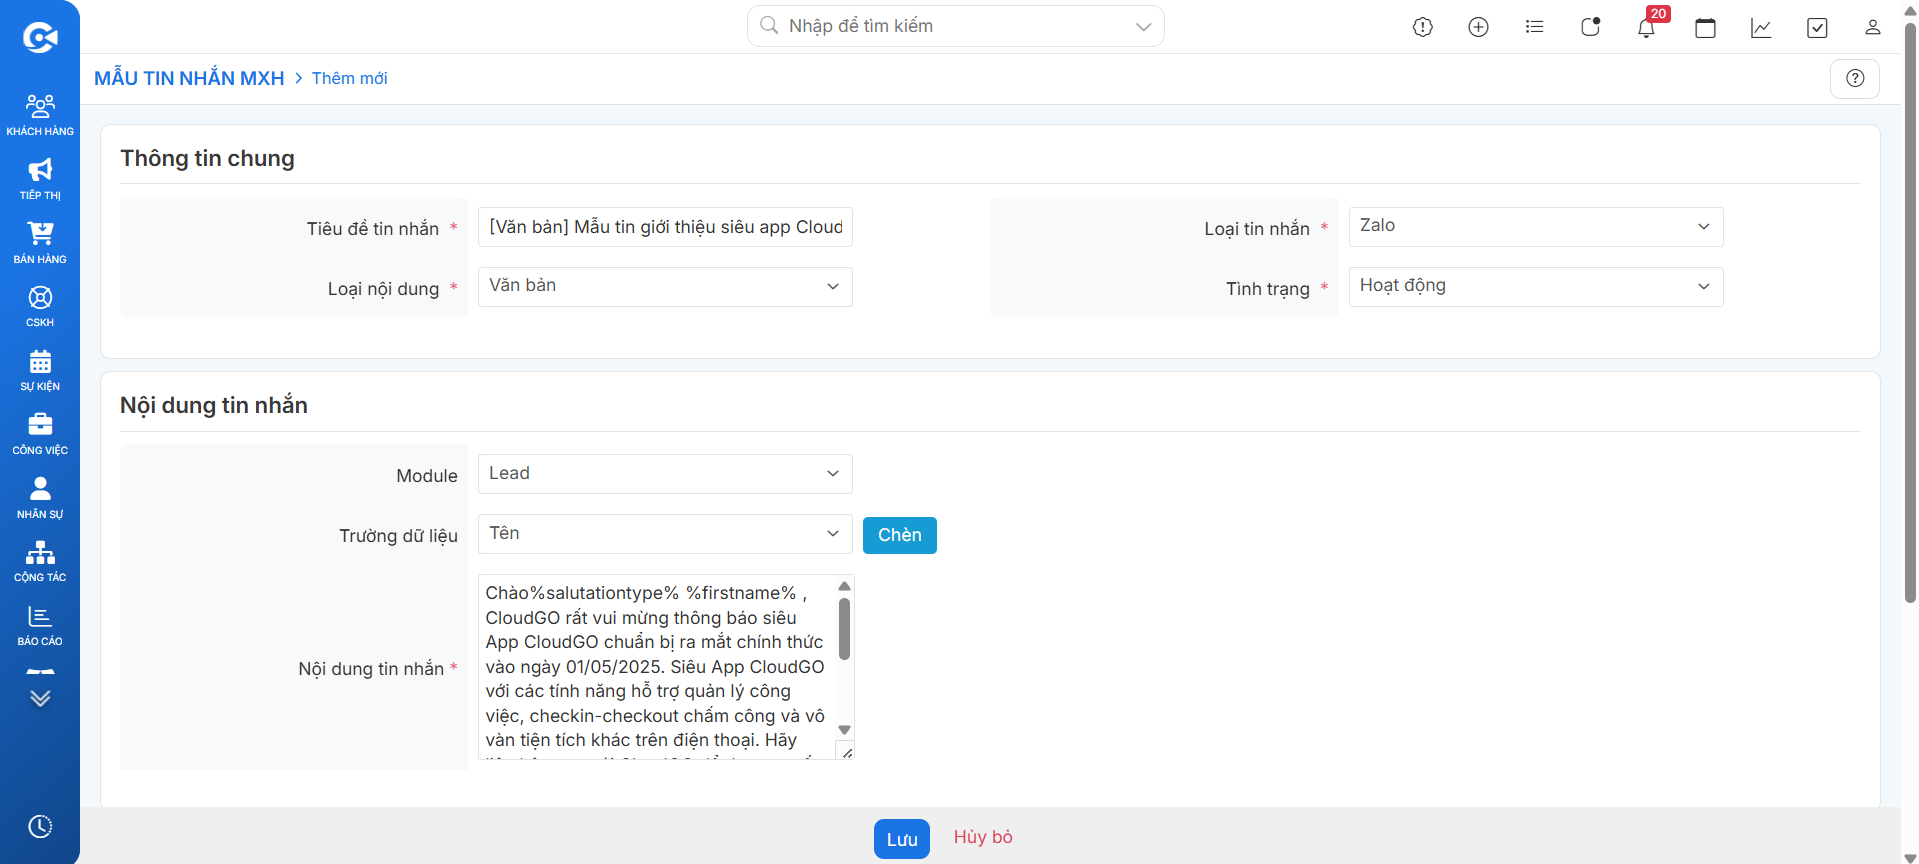Click the page scrollbar down arrow

pyautogui.click(x=1910, y=857)
